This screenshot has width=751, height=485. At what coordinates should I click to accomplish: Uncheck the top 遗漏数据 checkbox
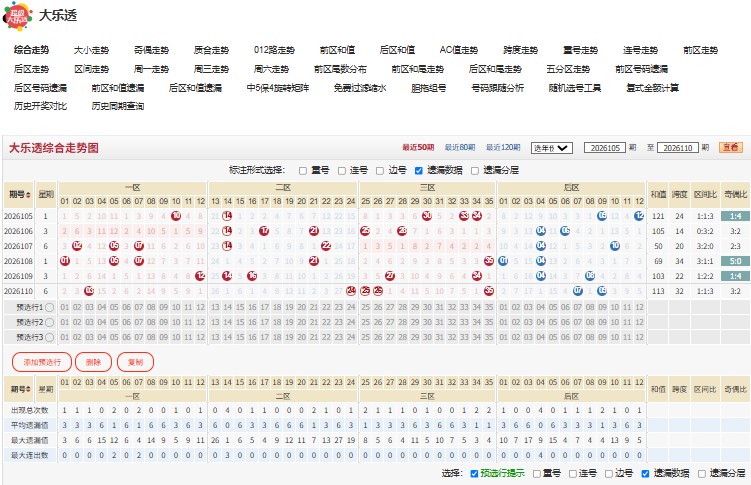(x=419, y=170)
